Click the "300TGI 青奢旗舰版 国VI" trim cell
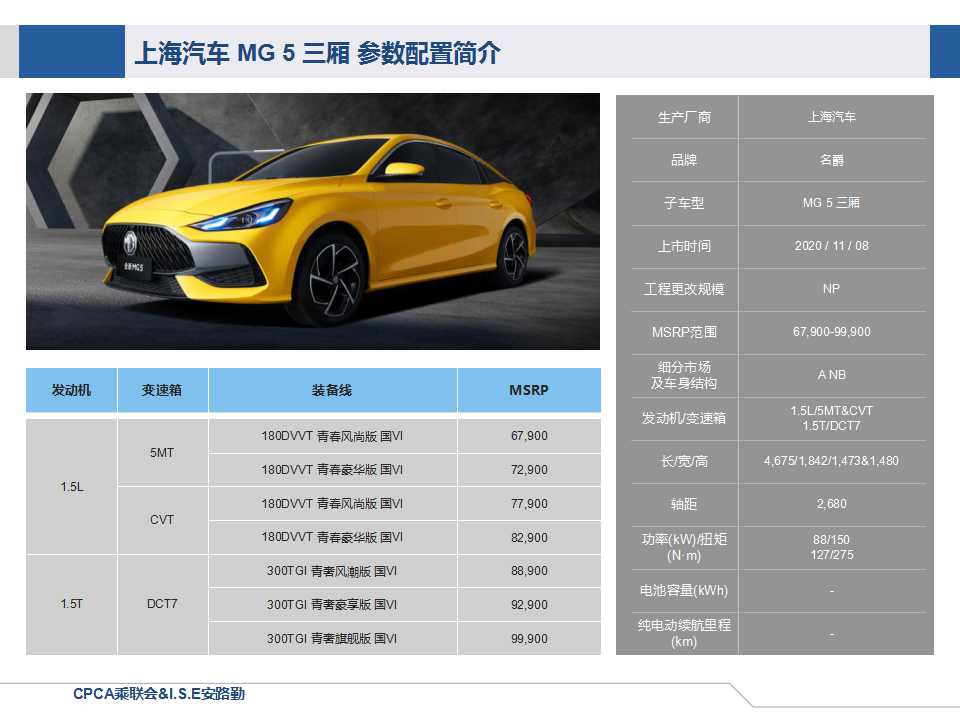This screenshot has width=960, height=720. [x=332, y=639]
